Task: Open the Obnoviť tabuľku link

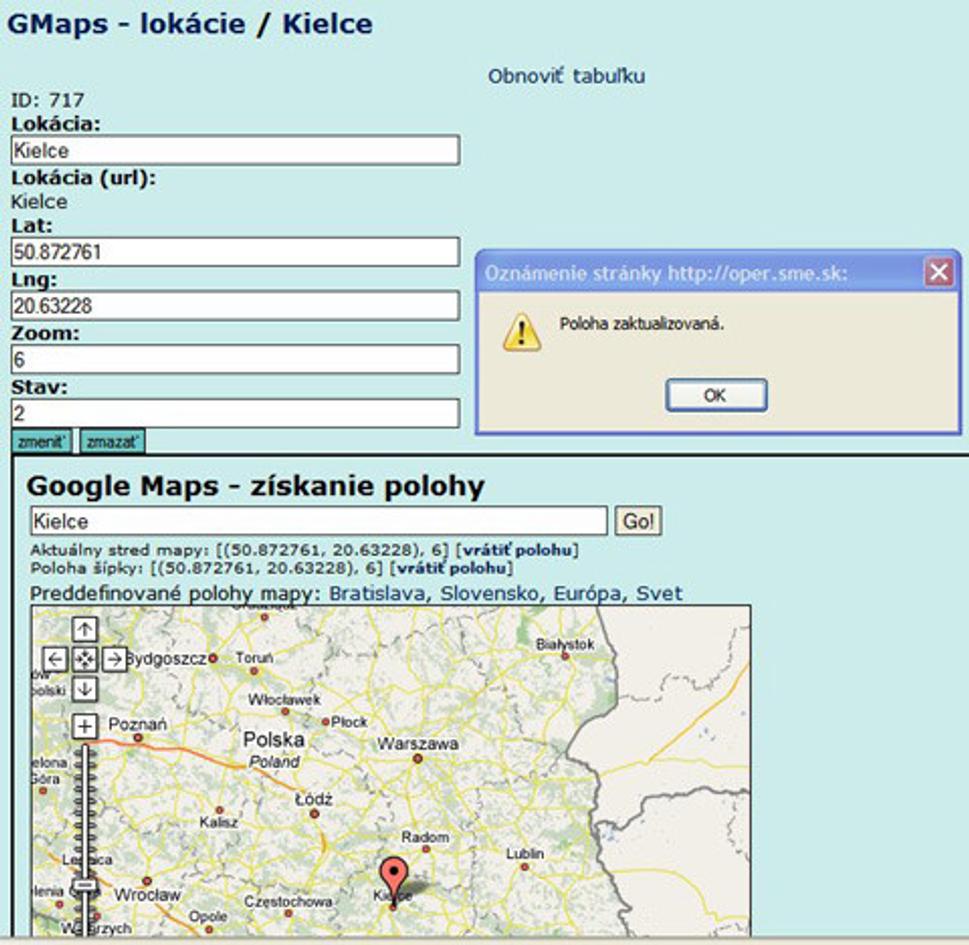Action: 567,76
